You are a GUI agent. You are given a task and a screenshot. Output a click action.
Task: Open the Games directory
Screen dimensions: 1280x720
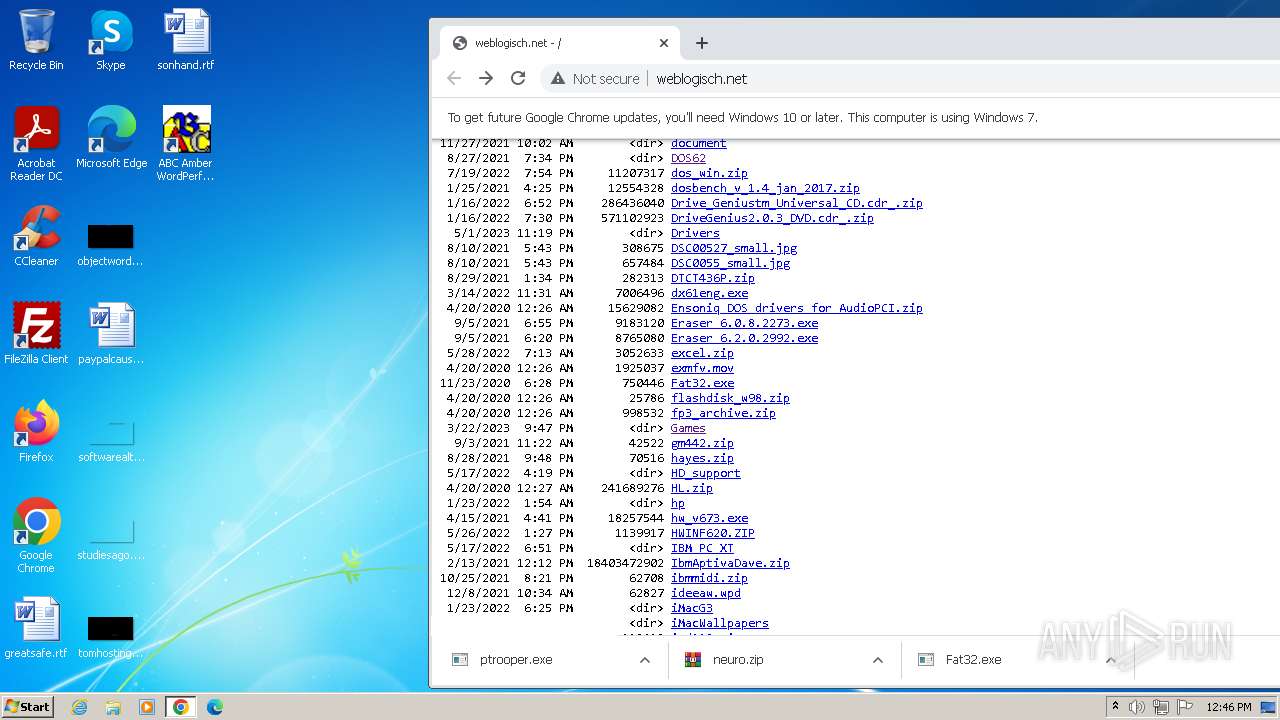point(688,428)
